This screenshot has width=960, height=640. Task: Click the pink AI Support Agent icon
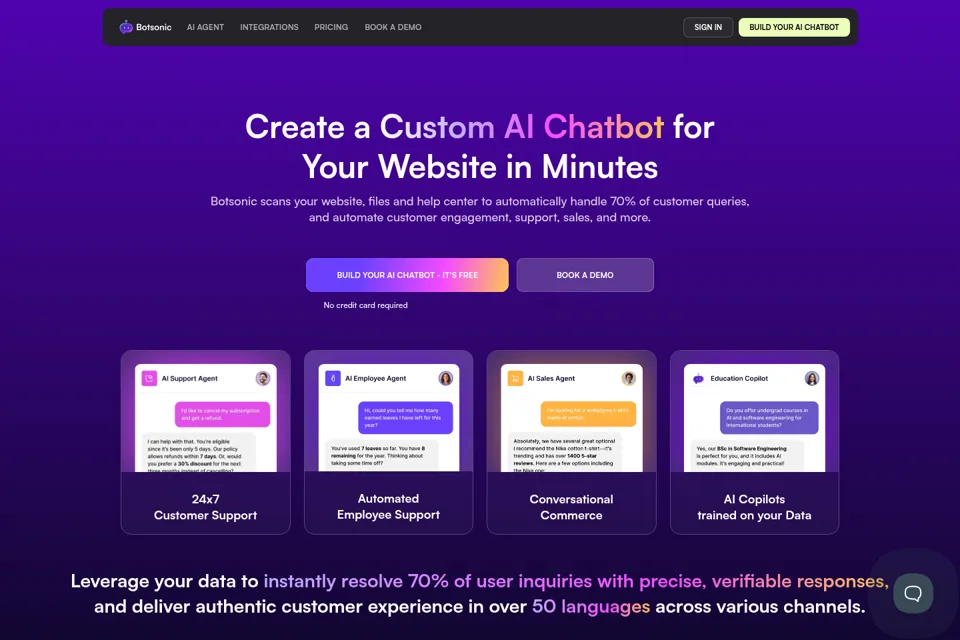[149, 378]
